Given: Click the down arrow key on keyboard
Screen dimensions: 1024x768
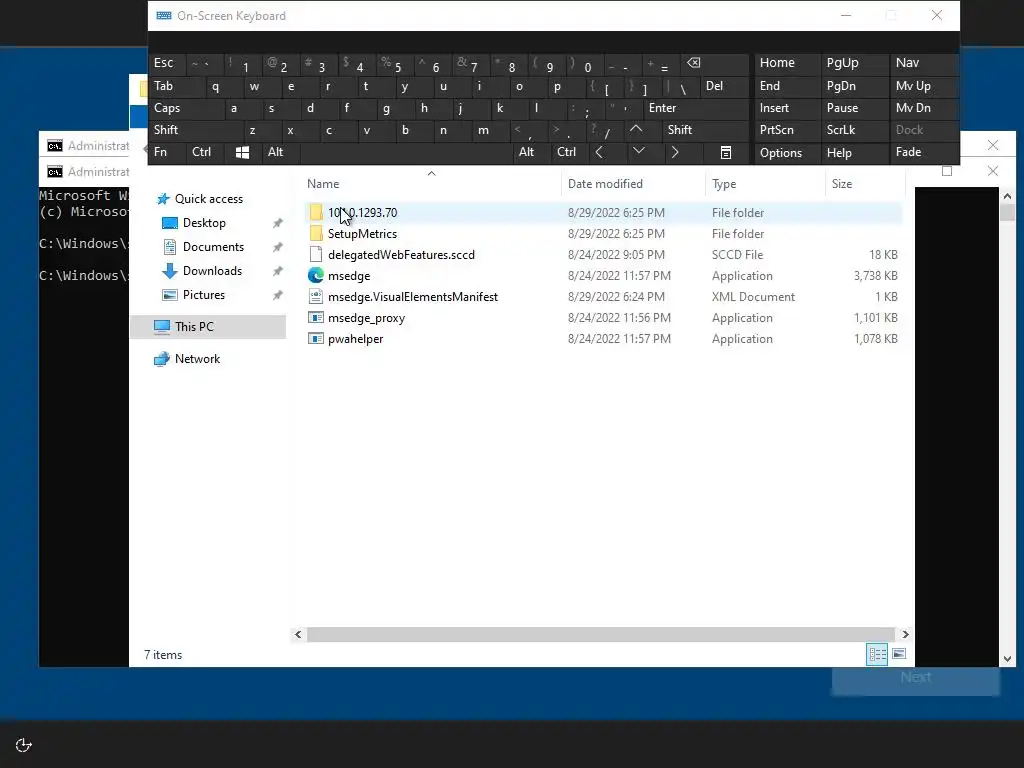Looking at the screenshot, I should coord(643,152).
